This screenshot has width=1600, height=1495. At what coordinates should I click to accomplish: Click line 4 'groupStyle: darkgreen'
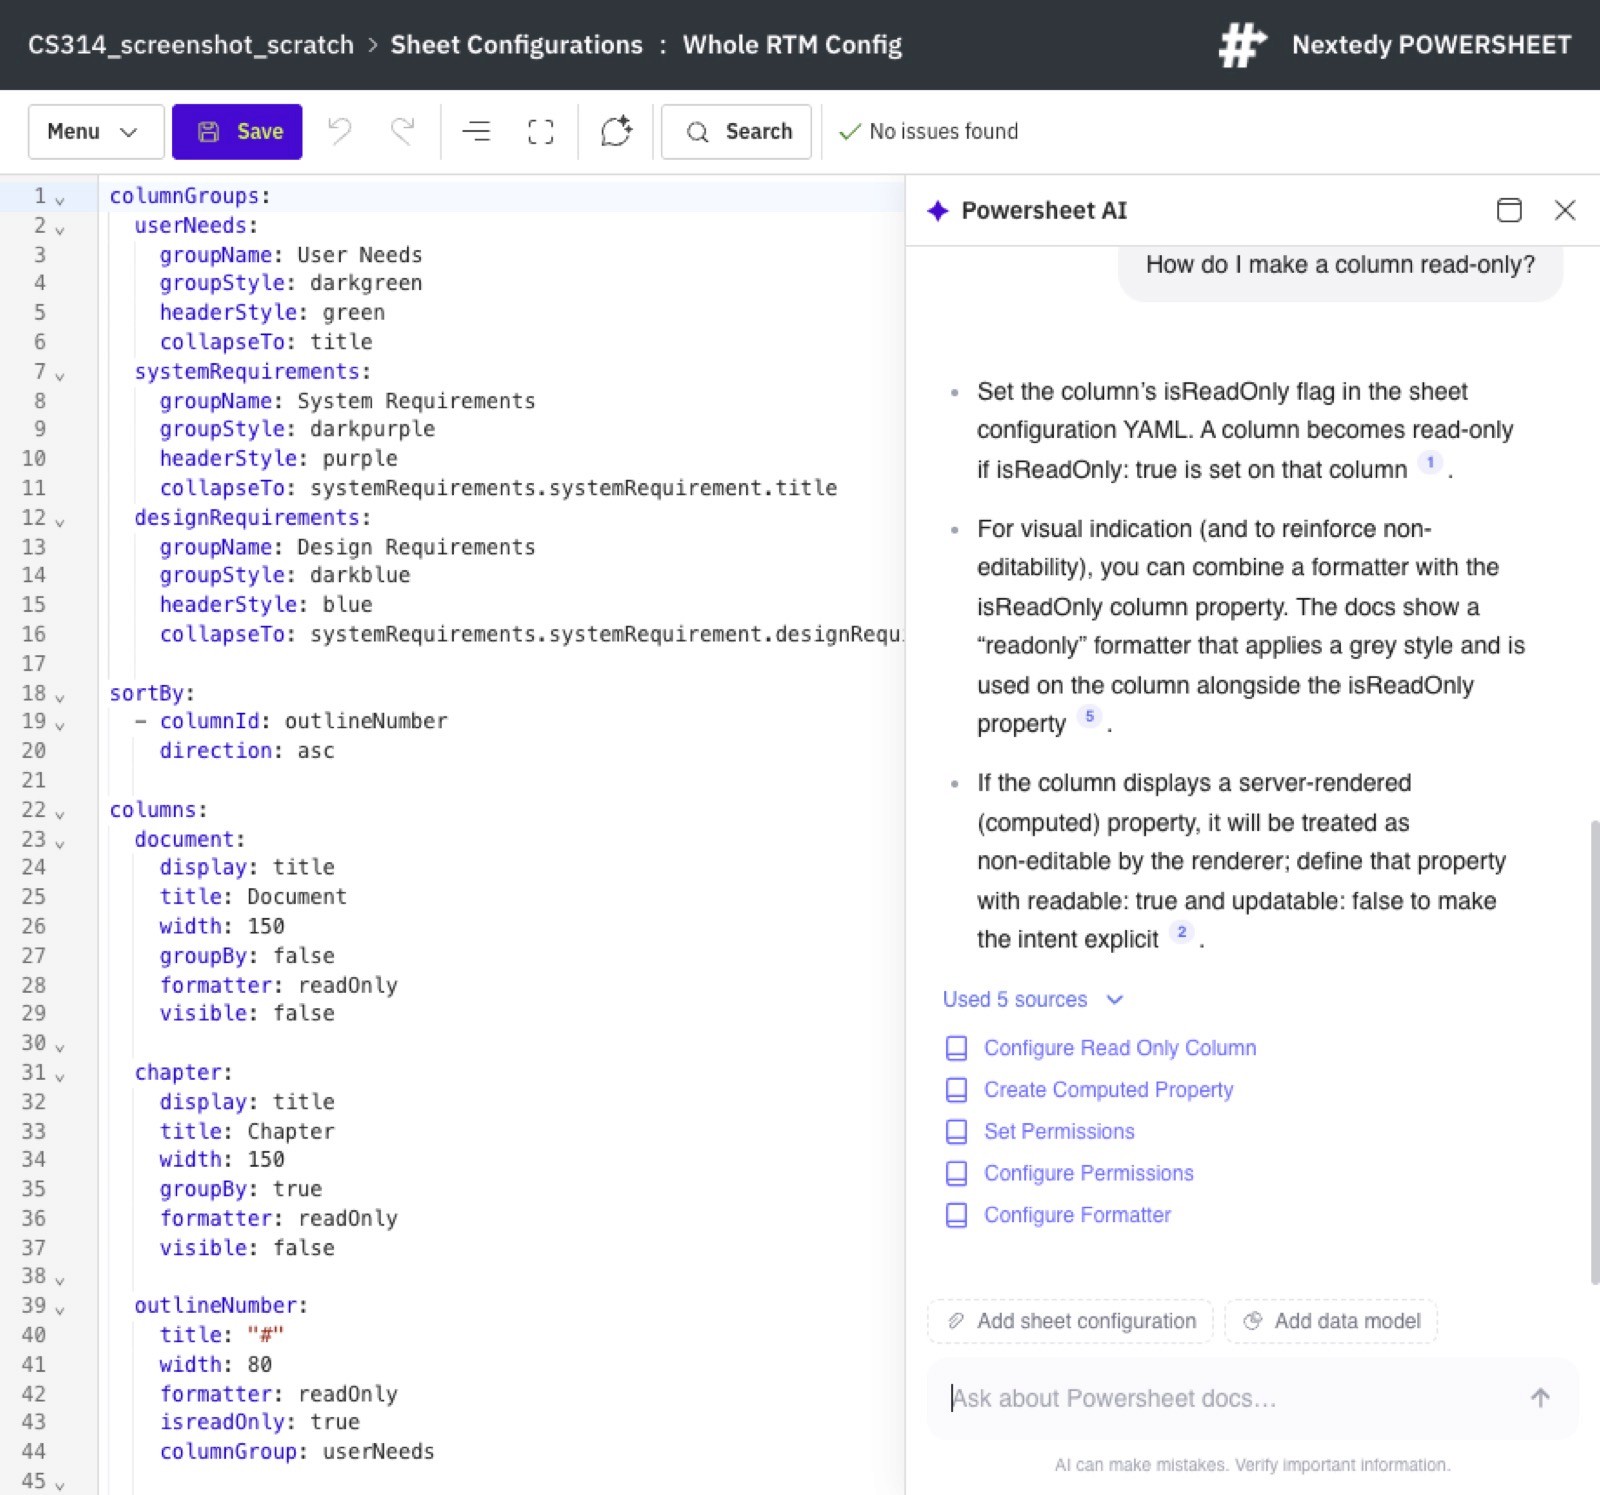coord(291,283)
